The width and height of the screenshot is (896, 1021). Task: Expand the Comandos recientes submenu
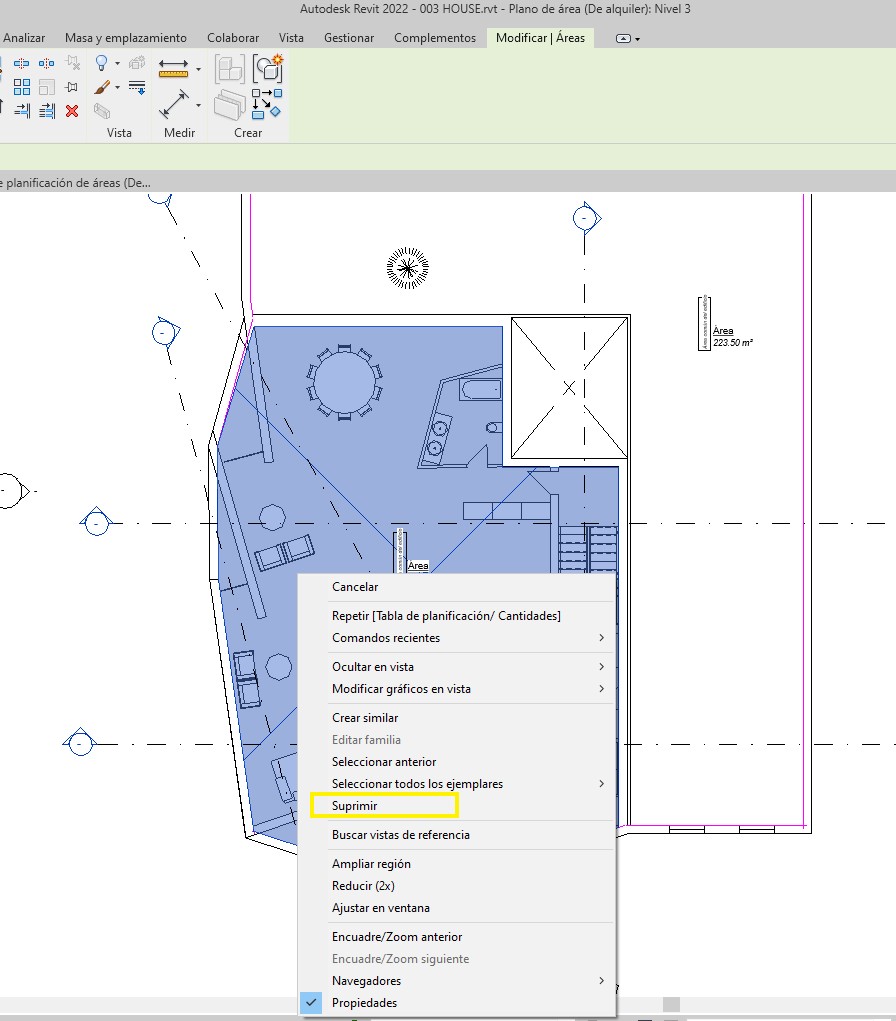(386, 638)
